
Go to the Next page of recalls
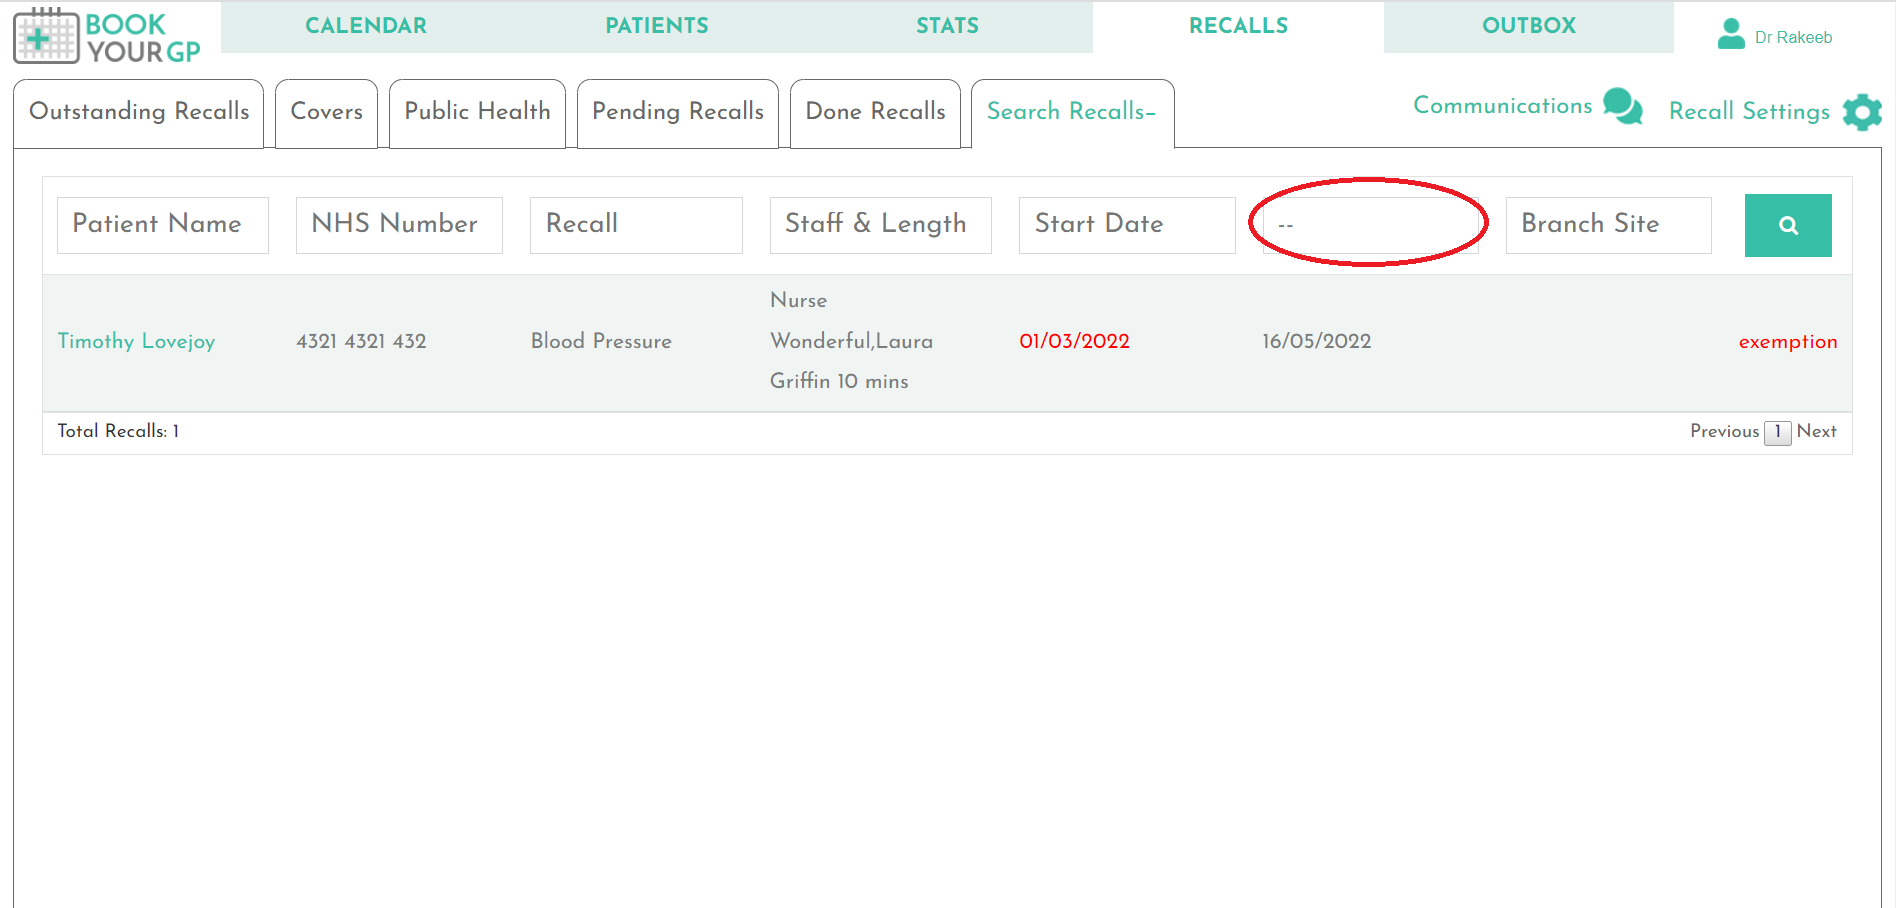pos(1817,431)
